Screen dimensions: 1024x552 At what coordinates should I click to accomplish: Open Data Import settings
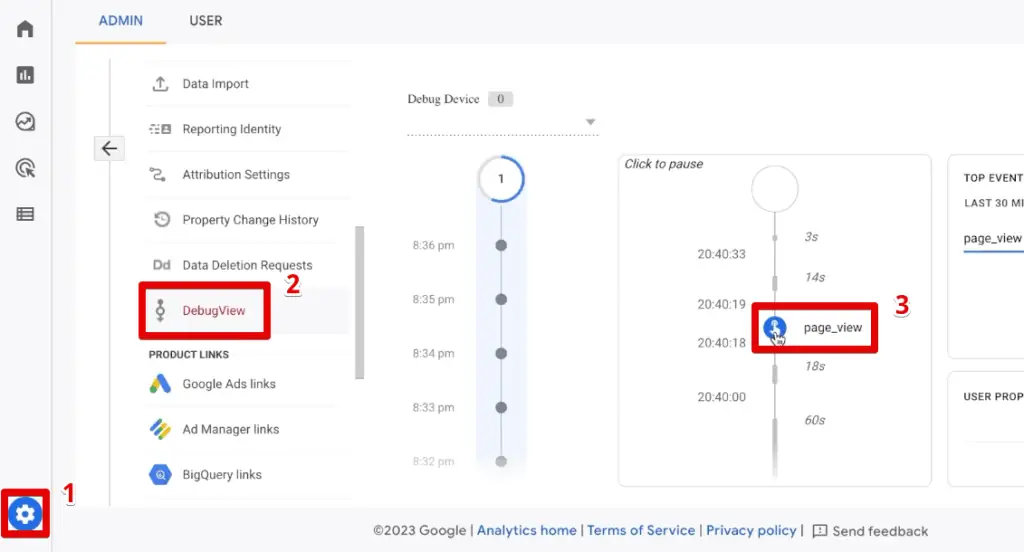click(x=215, y=84)
